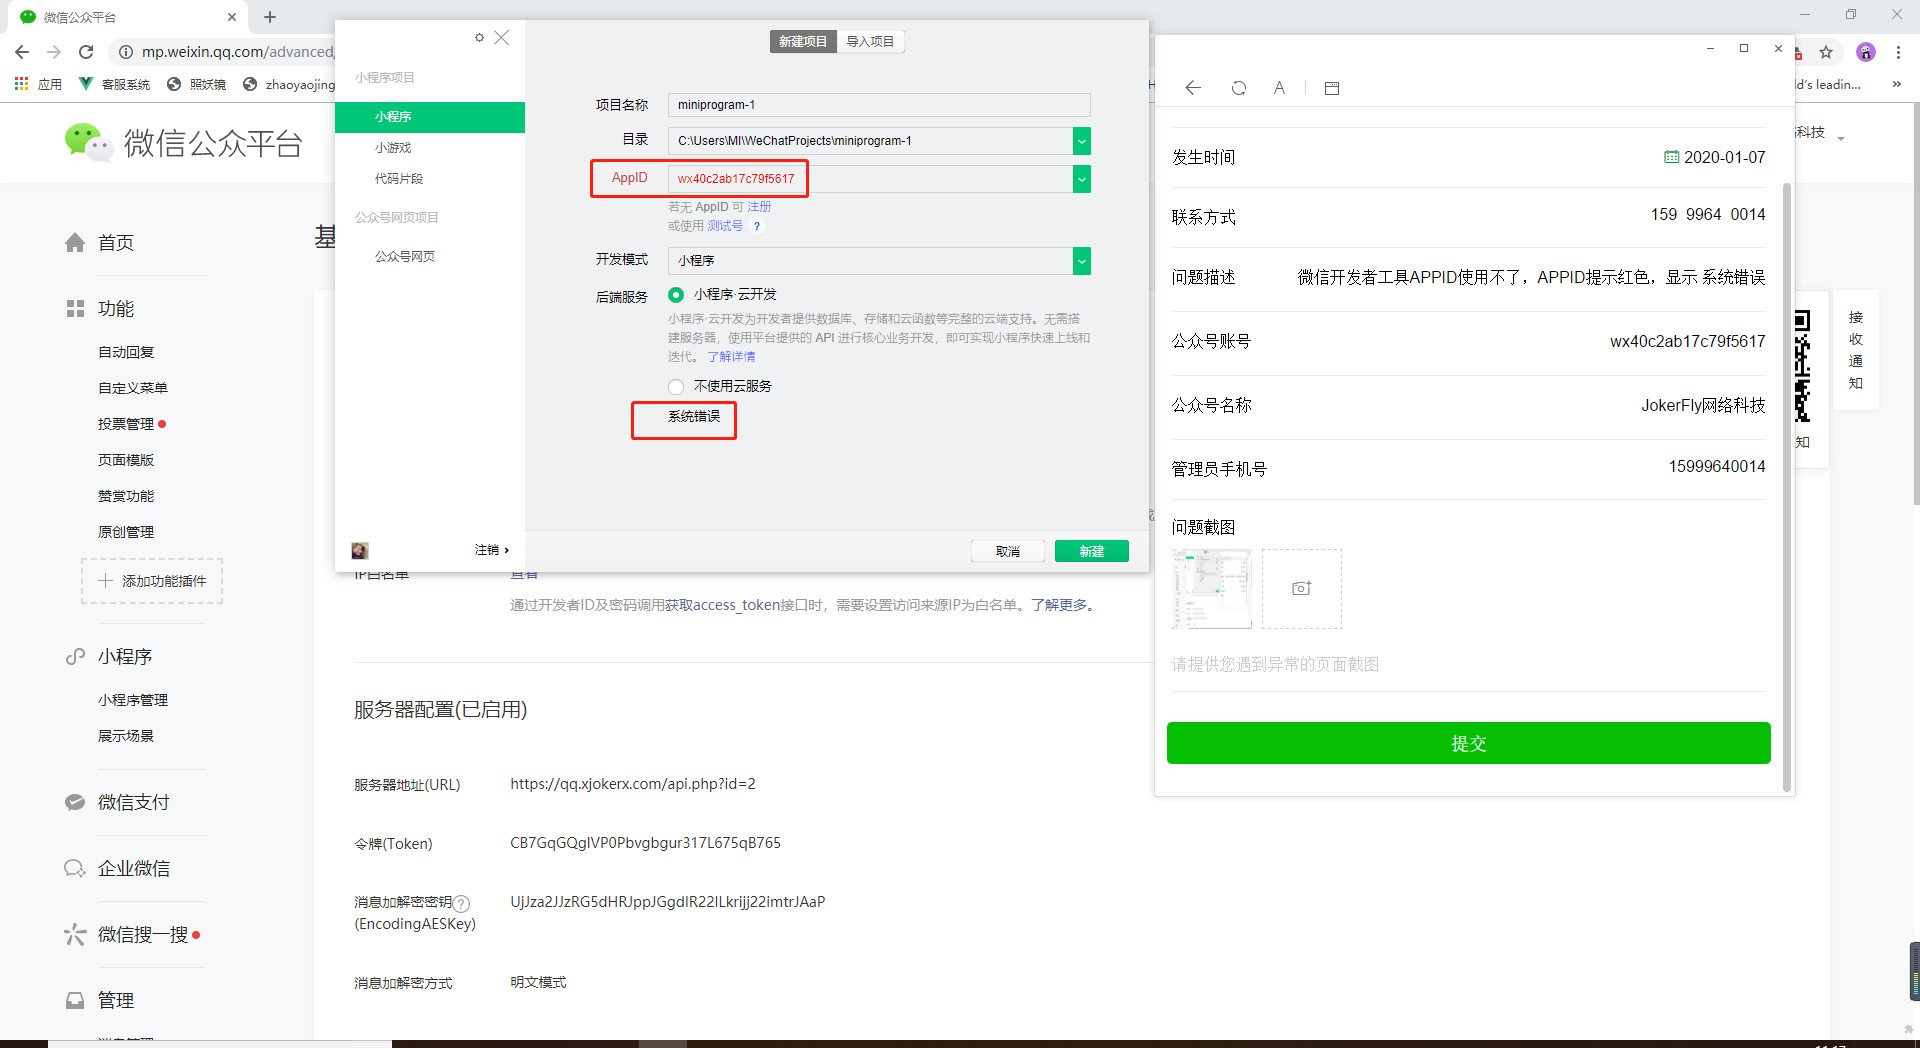
Task: Open the Chrome apps grid bookmark 应用
Action: 38,84
